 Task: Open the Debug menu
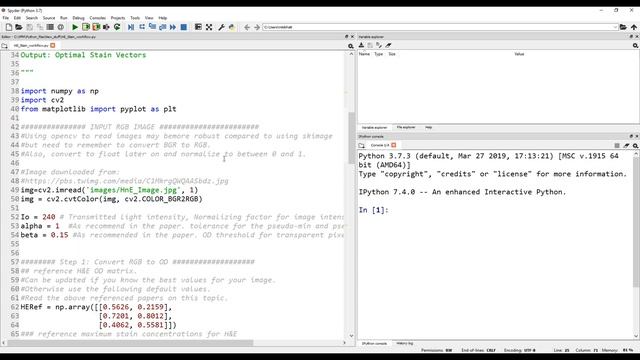pyautogui.click(x=78, y=18)
